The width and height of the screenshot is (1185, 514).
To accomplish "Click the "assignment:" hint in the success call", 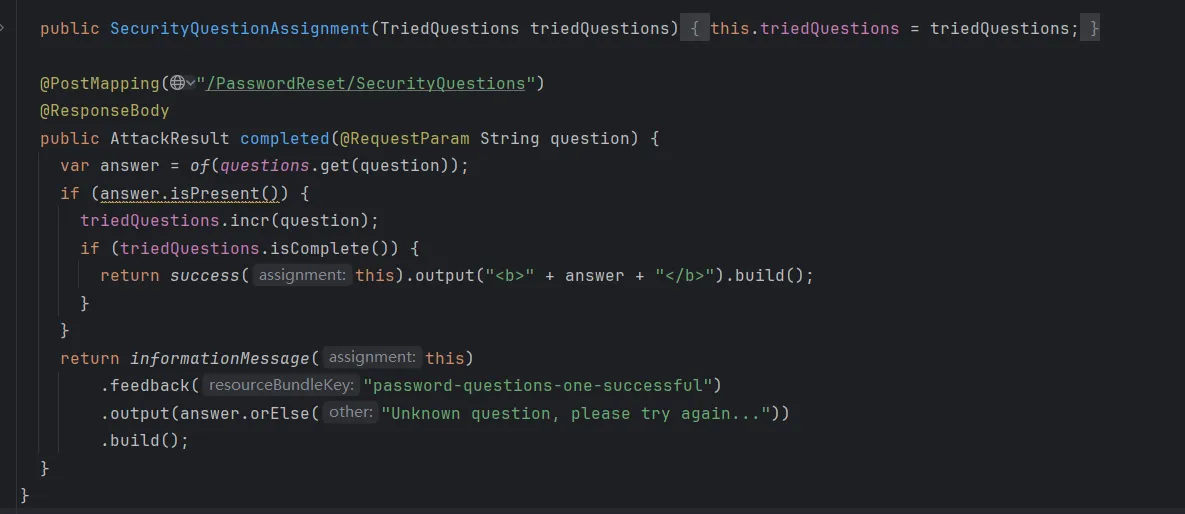I will point(301,275).
